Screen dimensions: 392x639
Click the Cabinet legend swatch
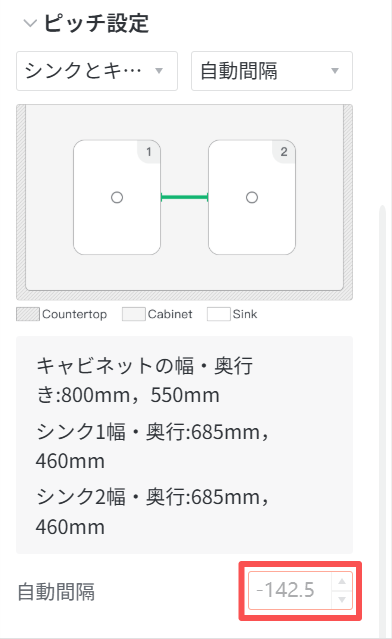pos(134,314)
